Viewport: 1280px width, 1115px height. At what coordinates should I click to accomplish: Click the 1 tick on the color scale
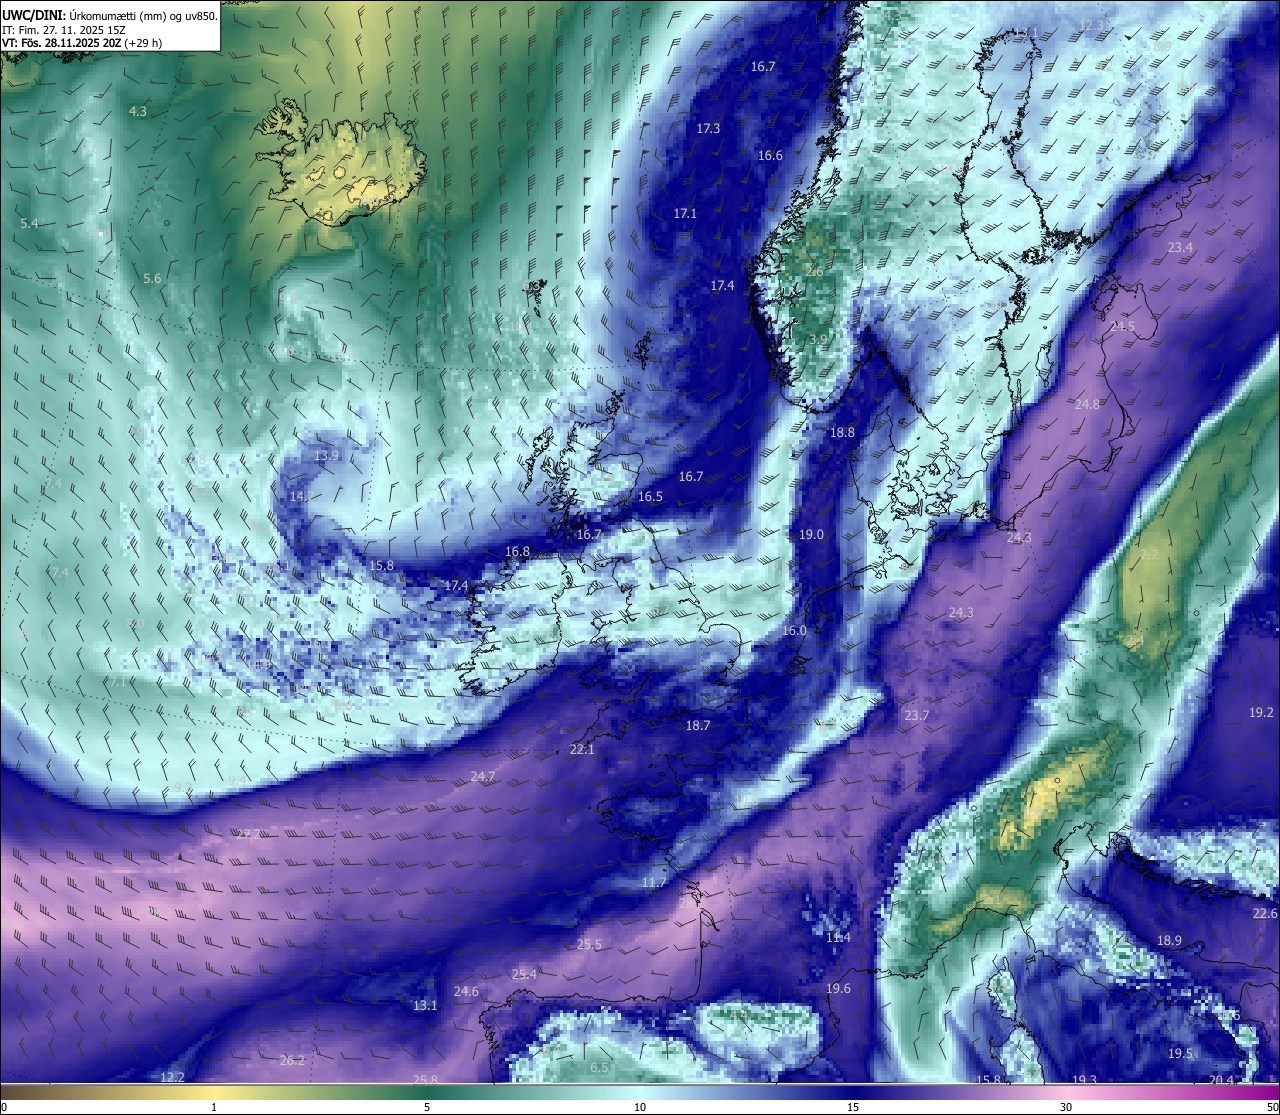[x=214, y=1108]
